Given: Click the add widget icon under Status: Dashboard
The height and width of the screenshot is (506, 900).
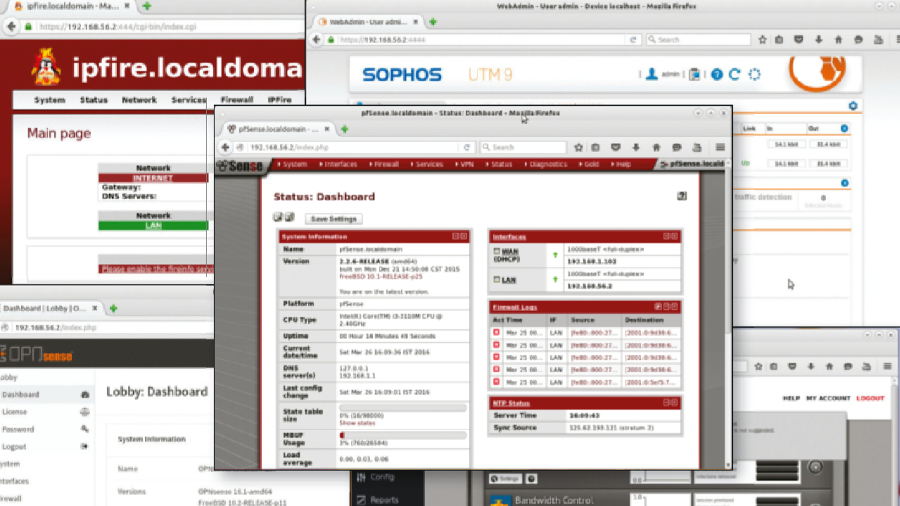Looking at the screenshot, I should click(278, 217).
